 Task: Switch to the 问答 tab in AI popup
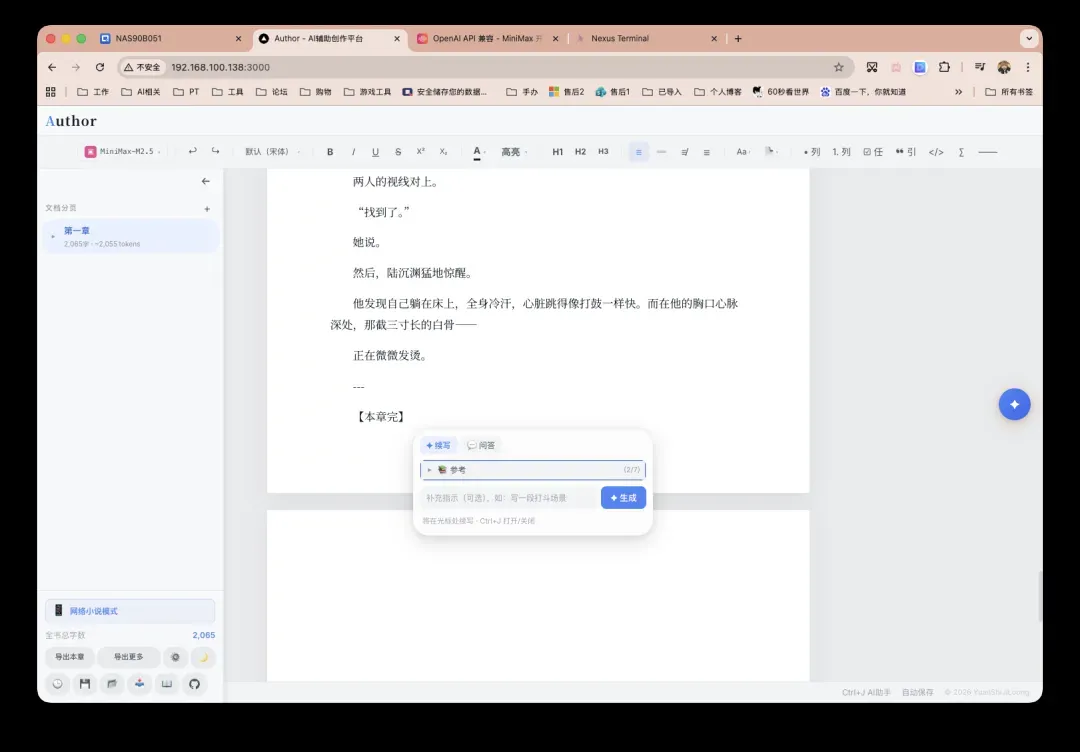coord(481,446)
